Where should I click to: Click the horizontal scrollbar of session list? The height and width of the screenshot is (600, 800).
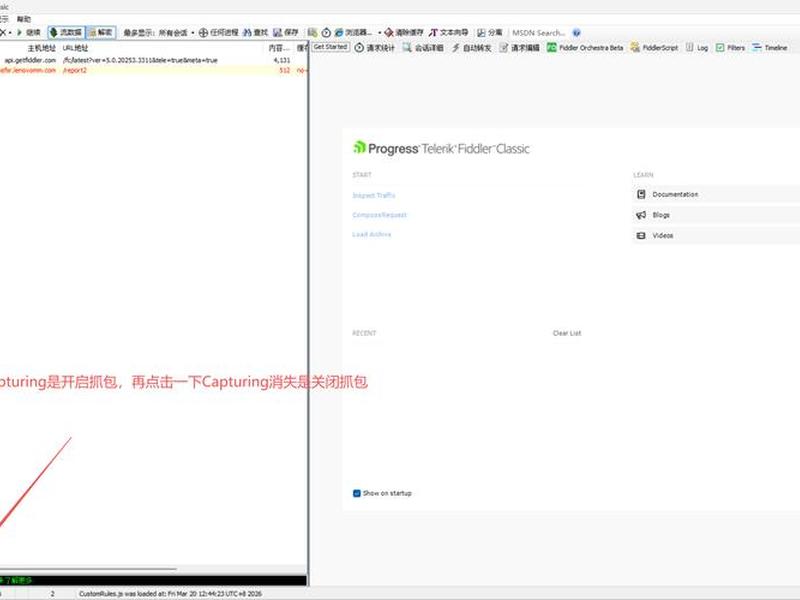tap(88, 569)
